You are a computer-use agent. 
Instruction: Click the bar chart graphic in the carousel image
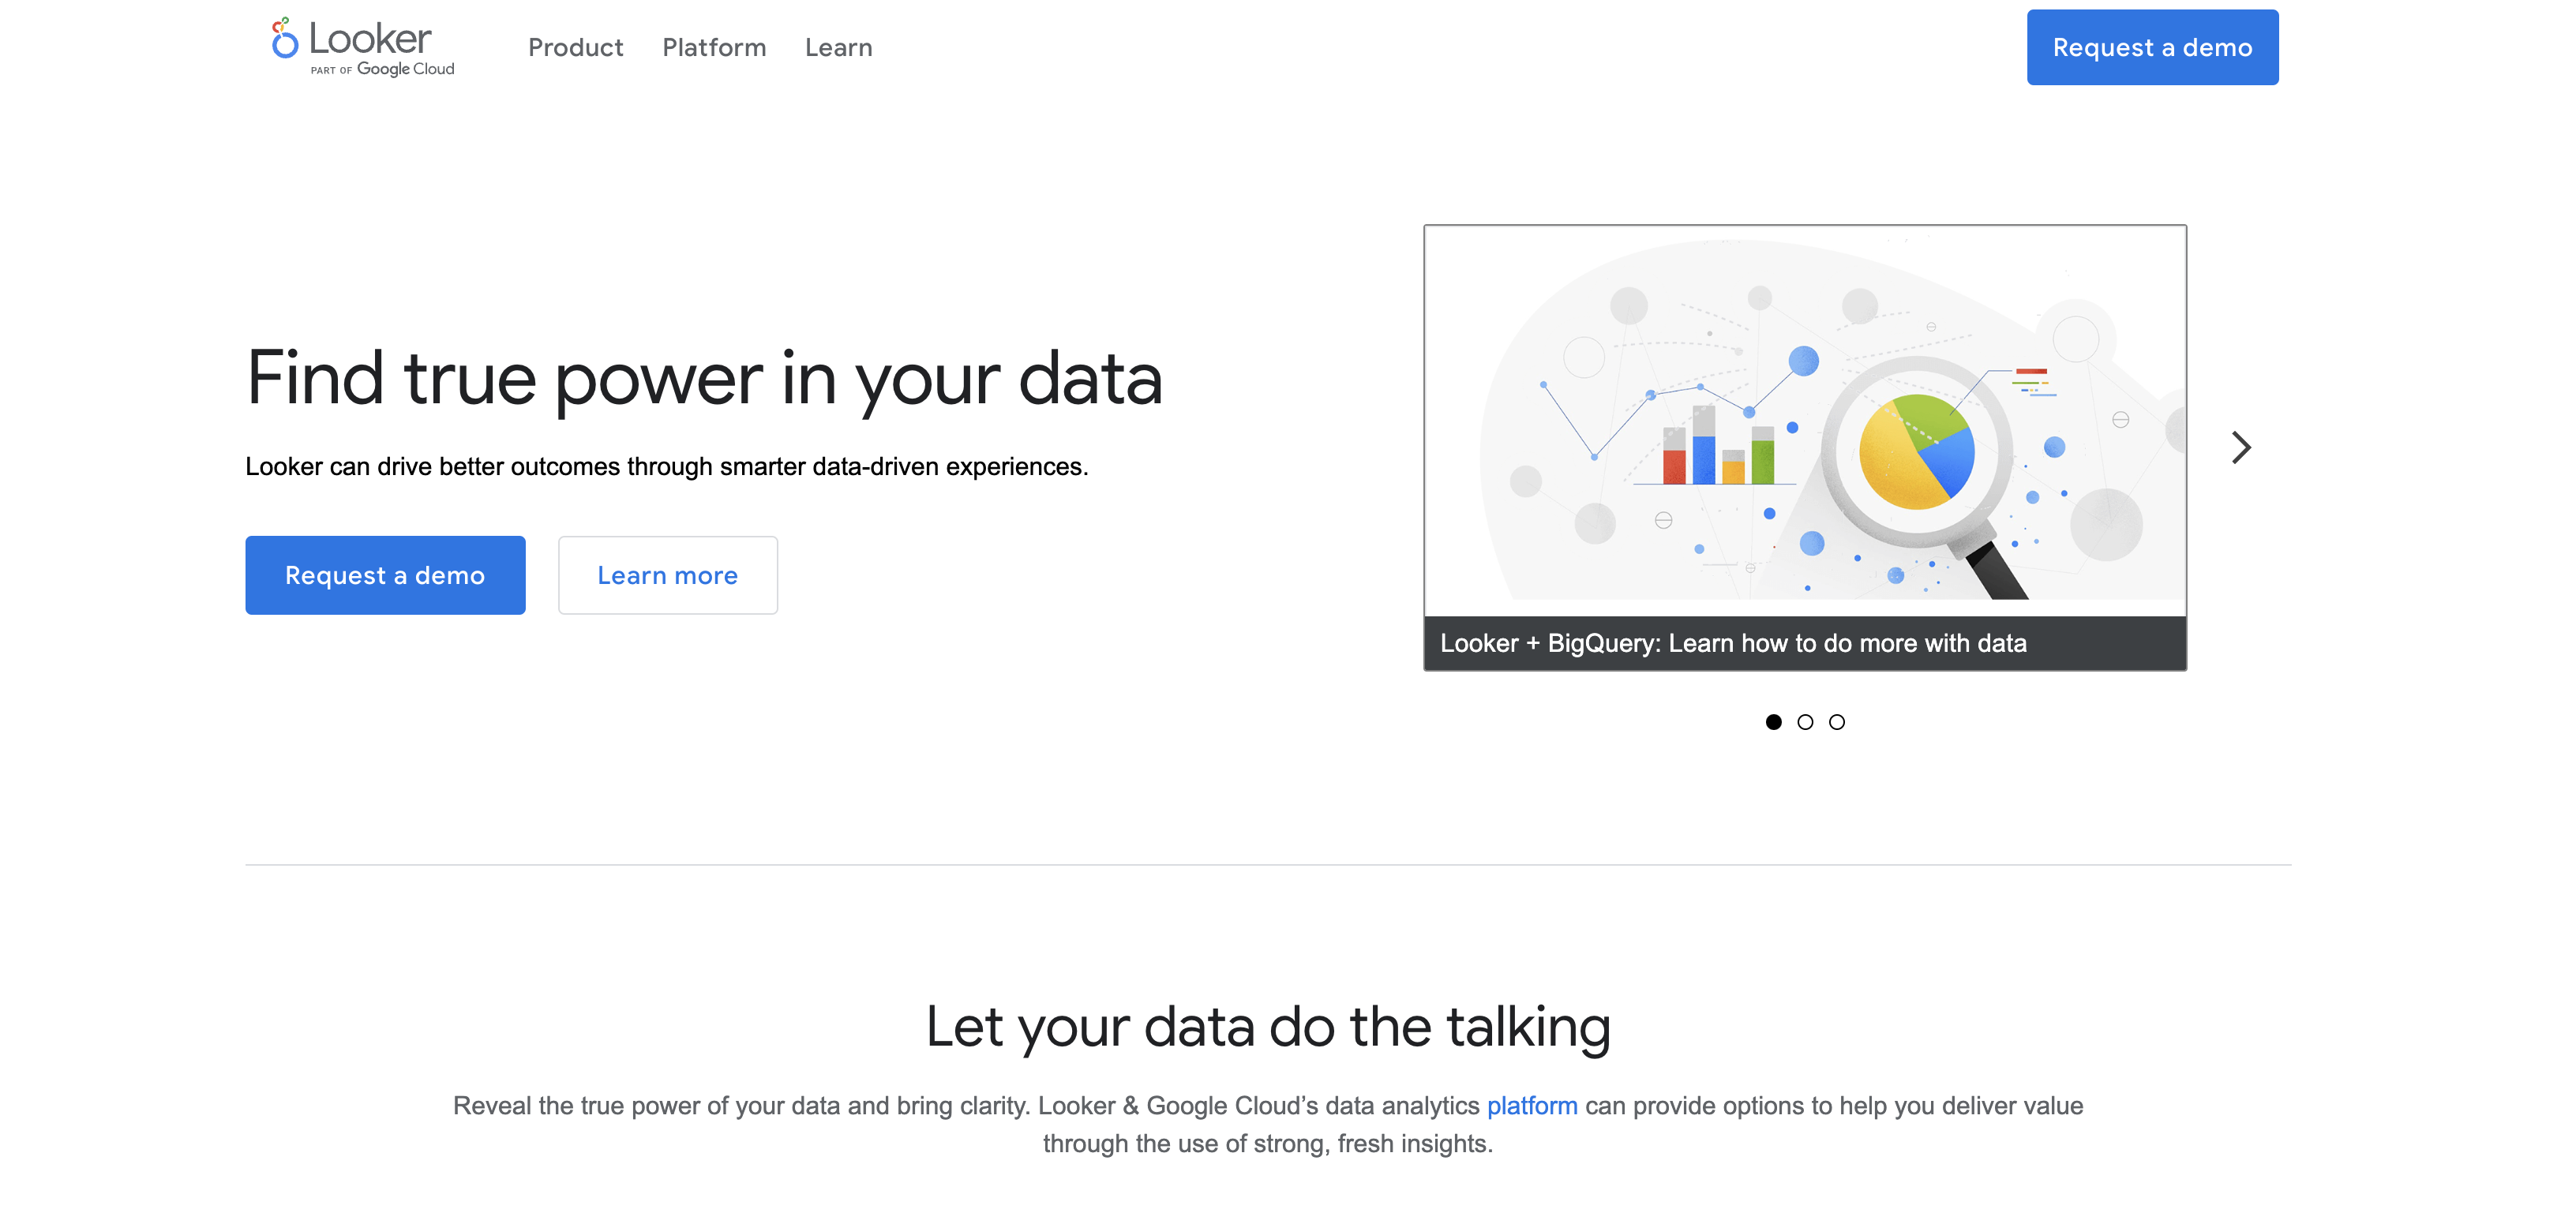(x=1718, y=446)
